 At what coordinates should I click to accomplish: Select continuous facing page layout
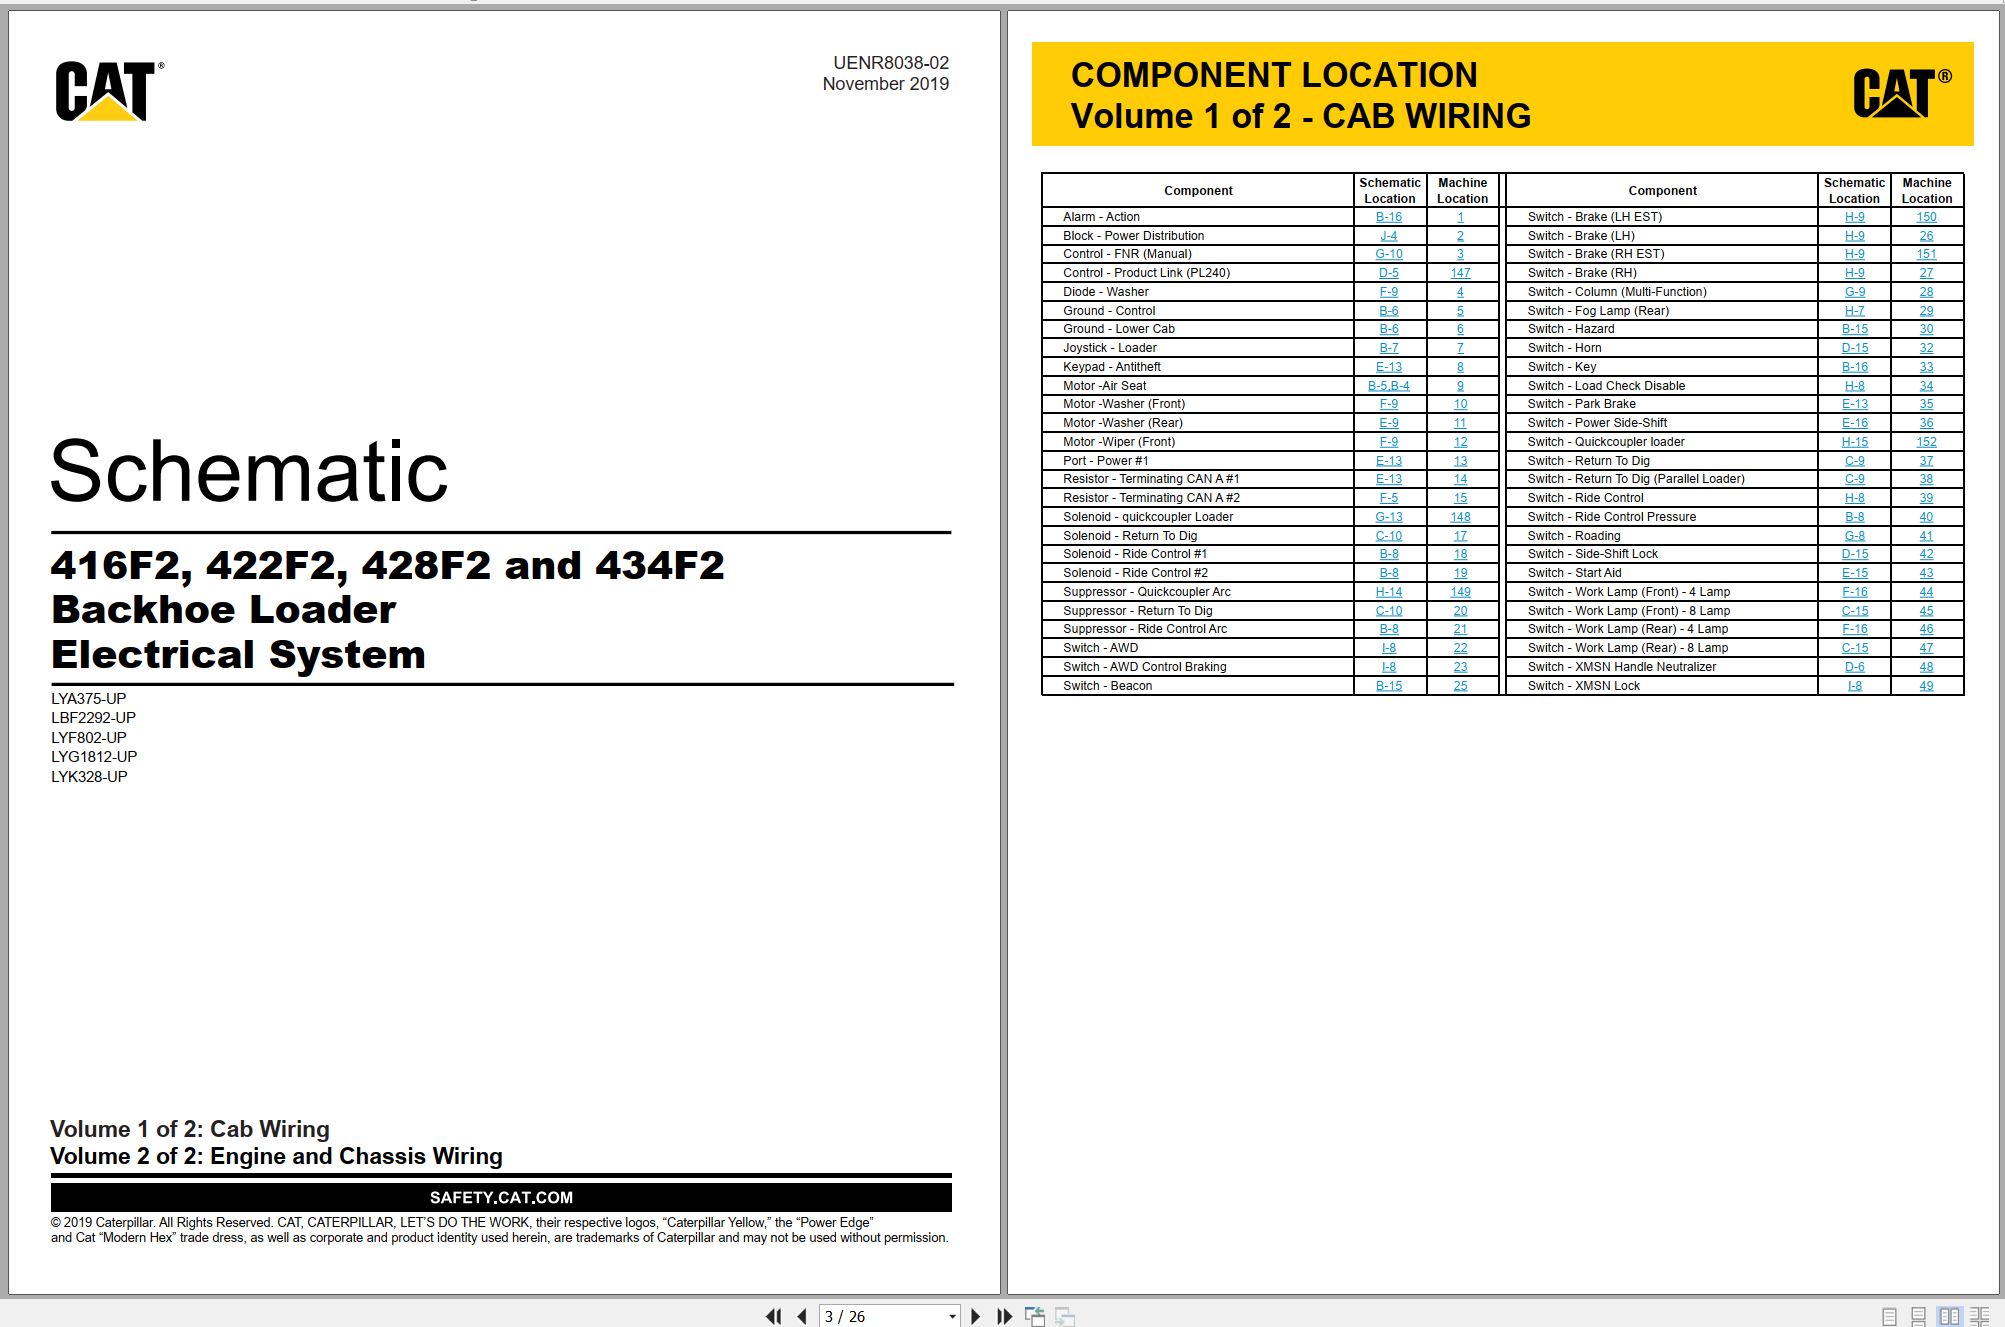(1979, 1316)
